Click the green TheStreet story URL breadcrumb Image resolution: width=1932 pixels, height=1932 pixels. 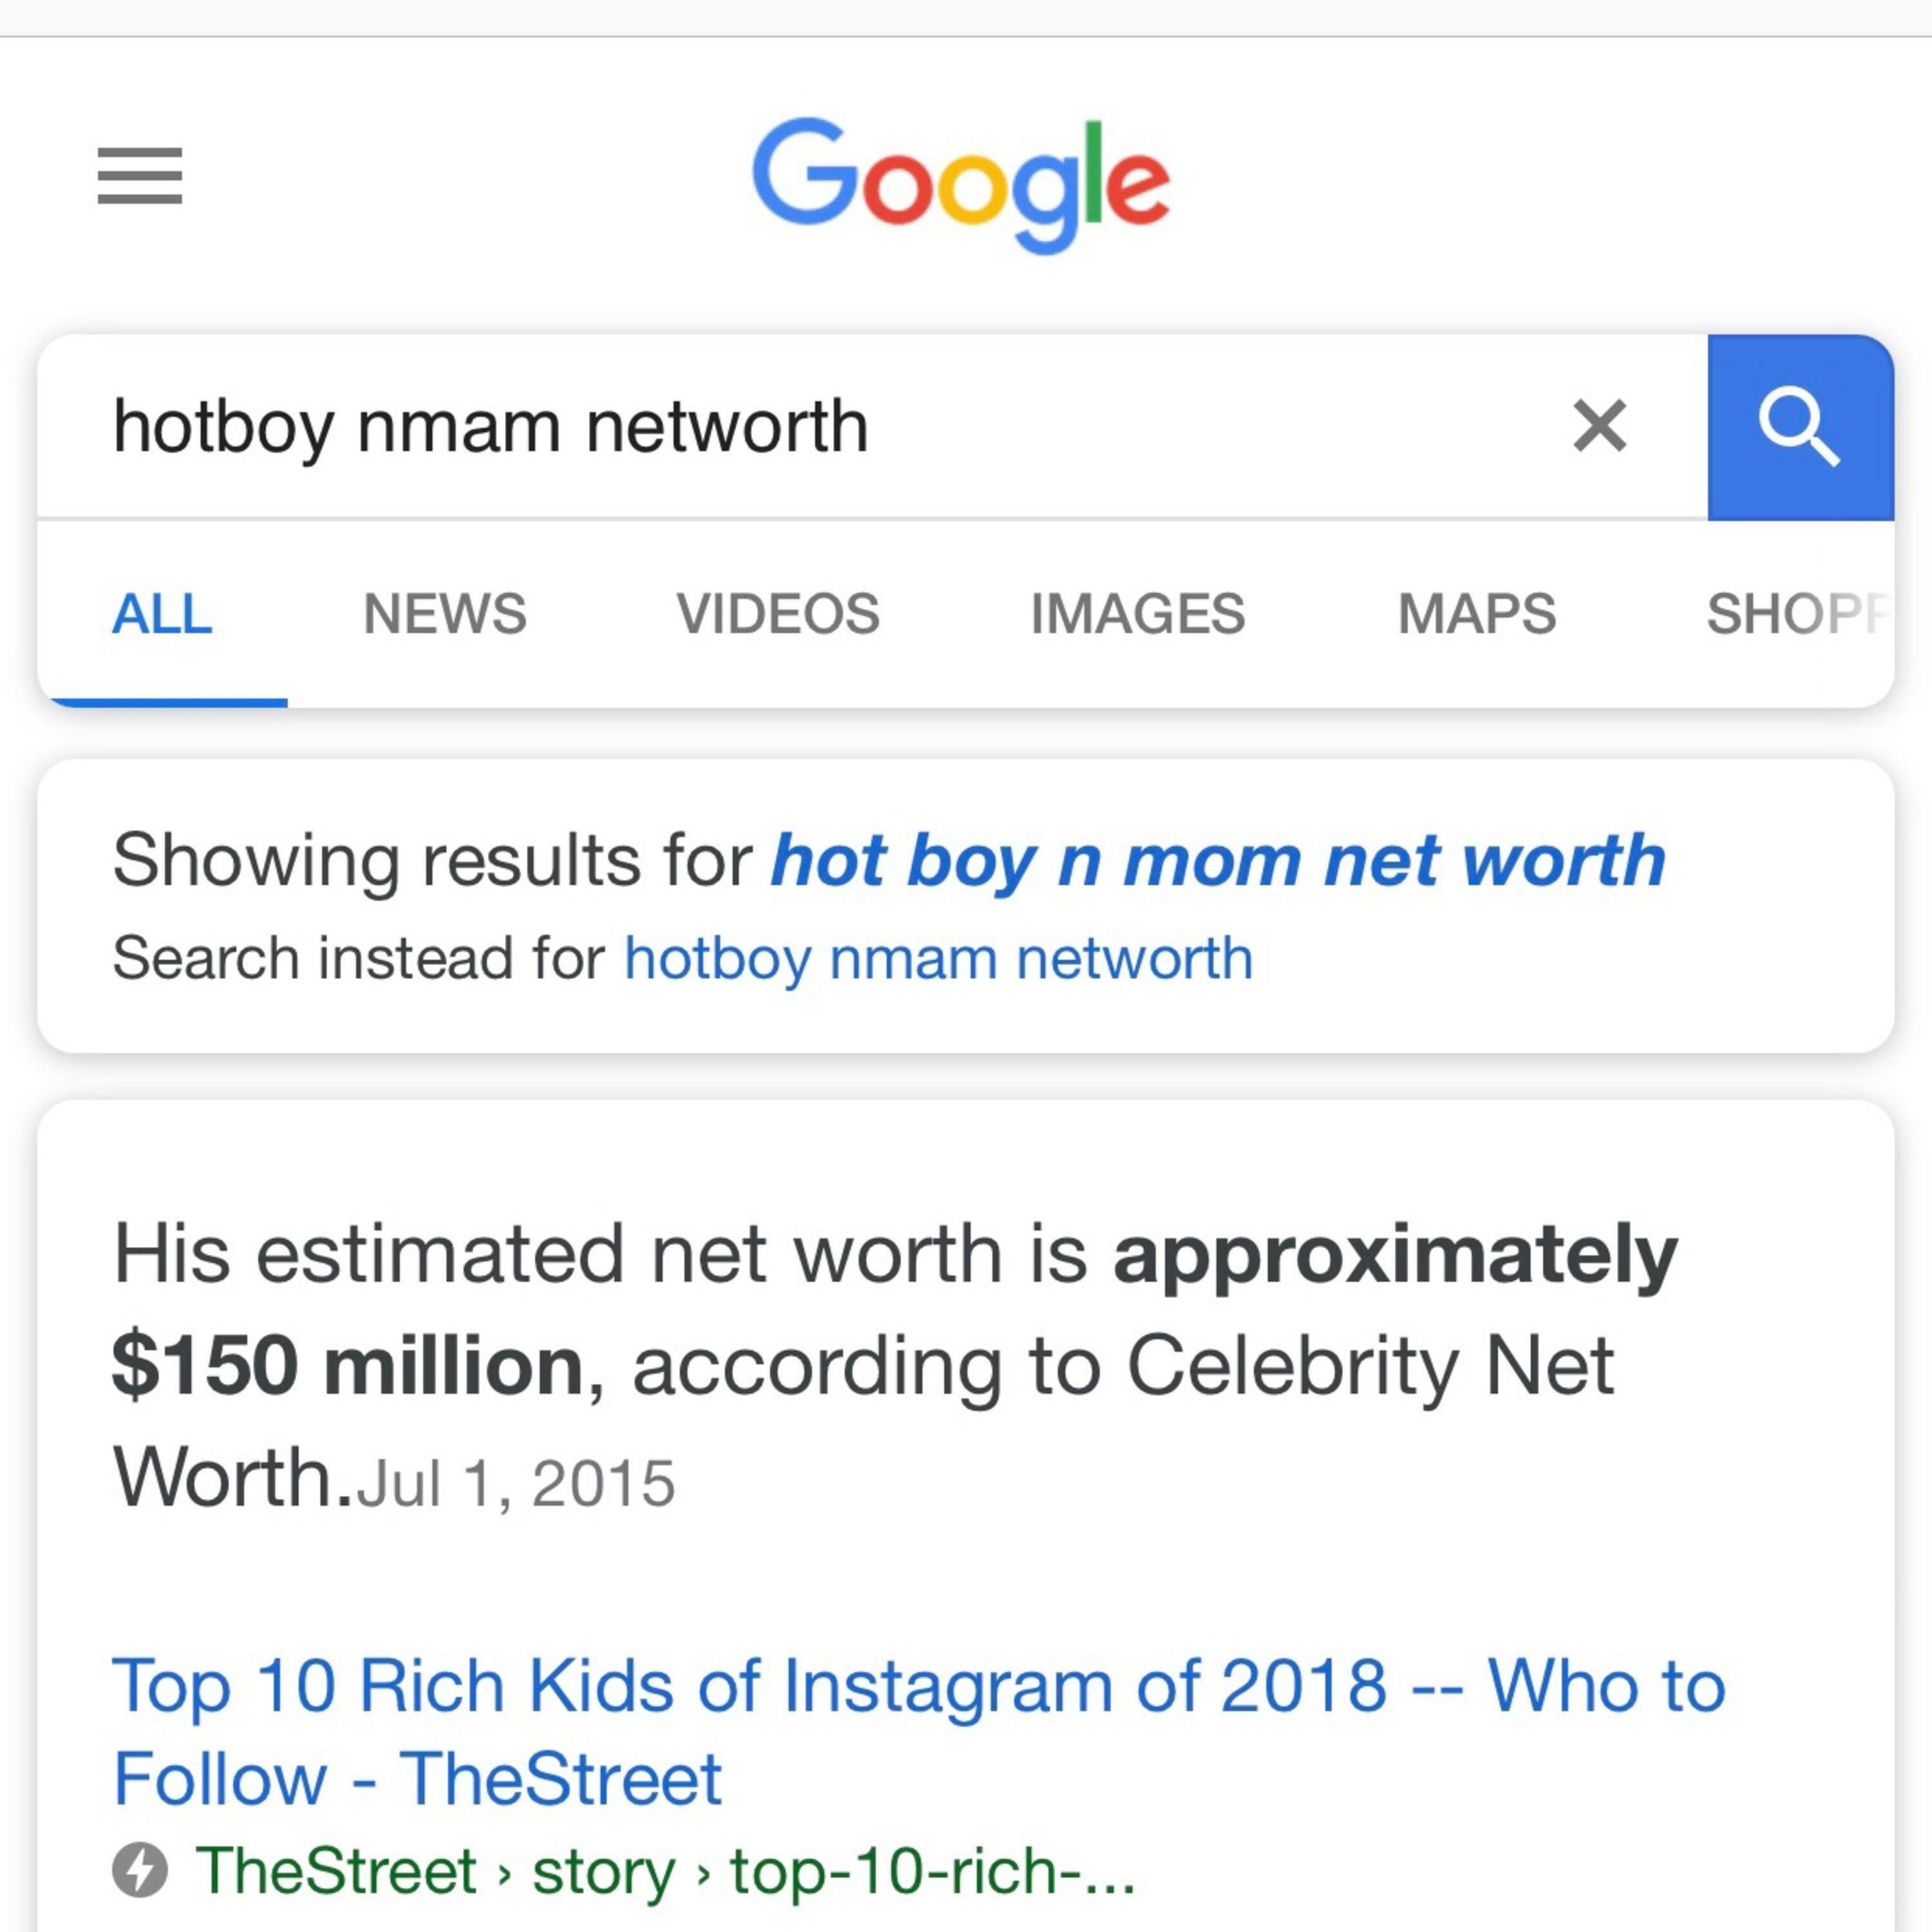coord(665,1870)
